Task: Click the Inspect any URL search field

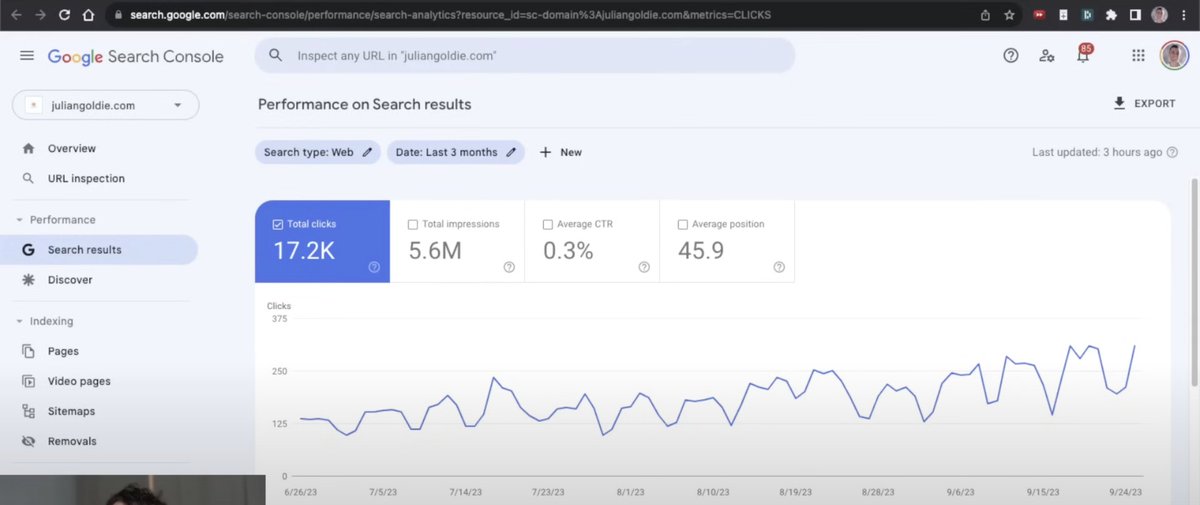Action: 525,56
